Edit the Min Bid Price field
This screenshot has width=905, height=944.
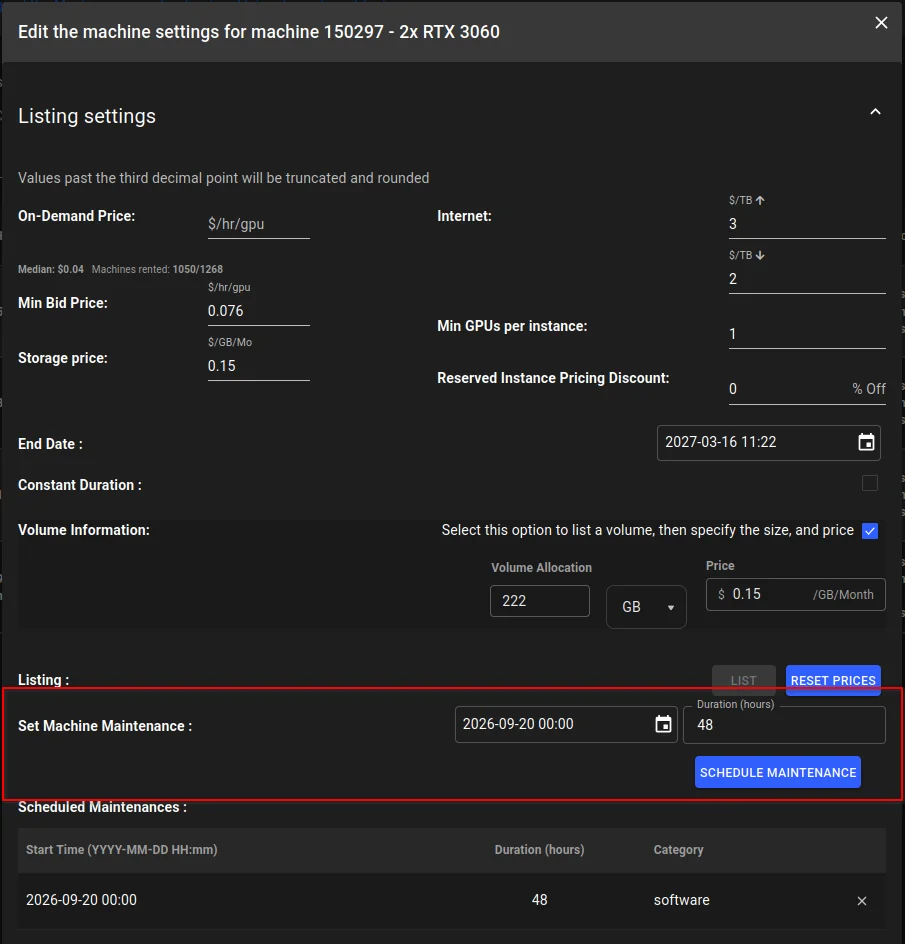[x=258, y=311]
